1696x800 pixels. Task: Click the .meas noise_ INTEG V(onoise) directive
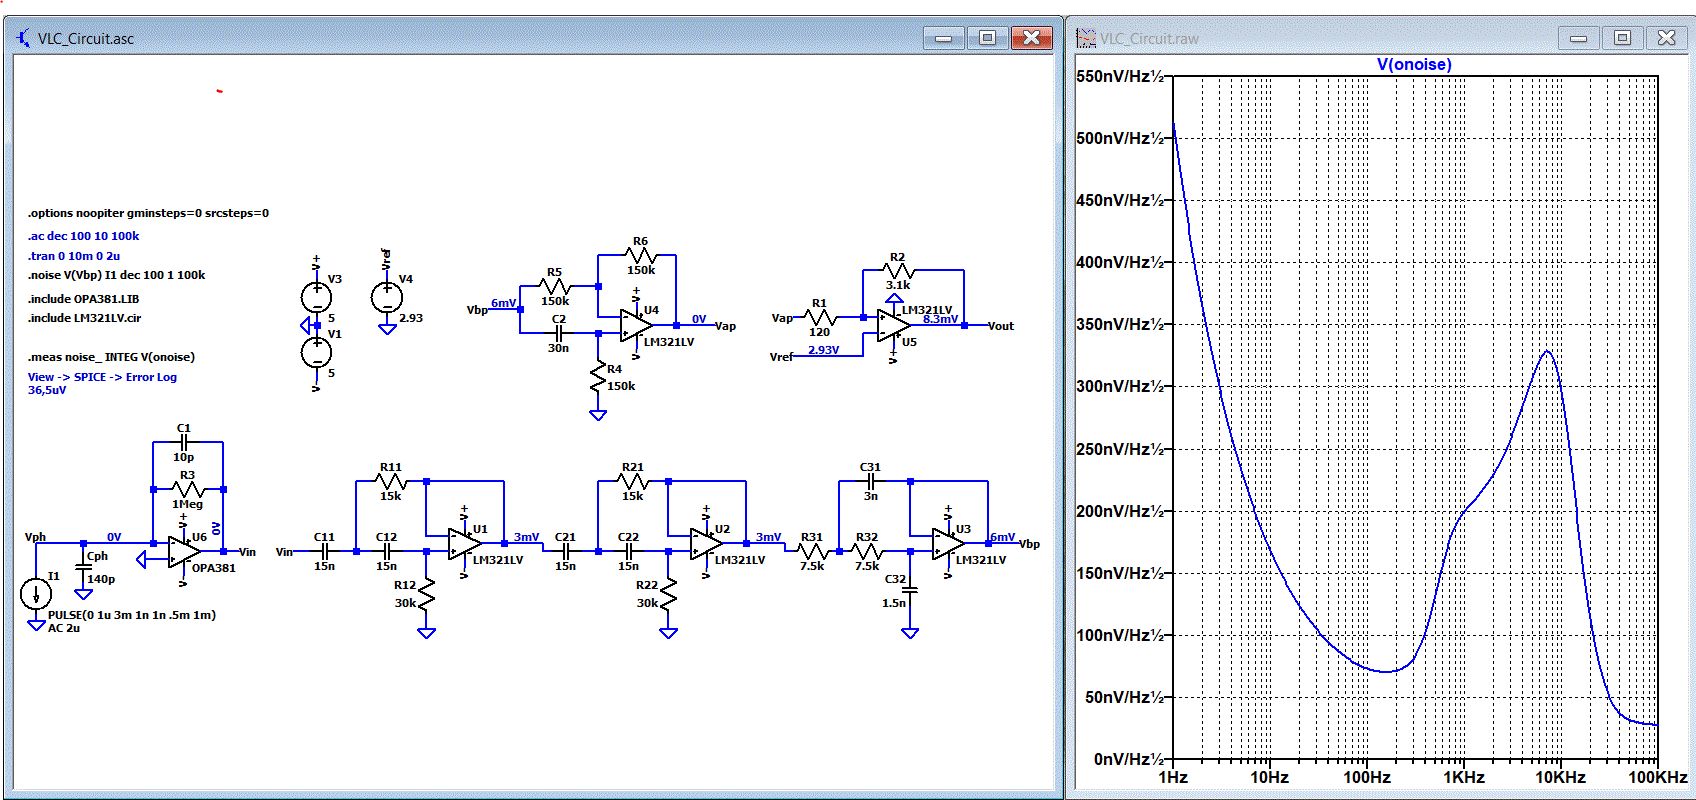pyautogui.click(x=111, y=357)
